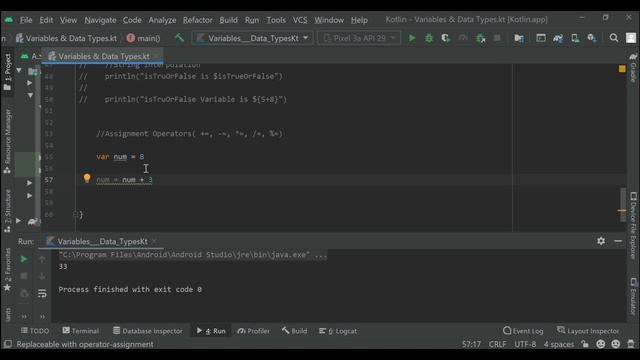This screenshot has height=360, width=640.
Task: Click the happy smiley feedback icon in the status bar
Action: coord(600,344)
